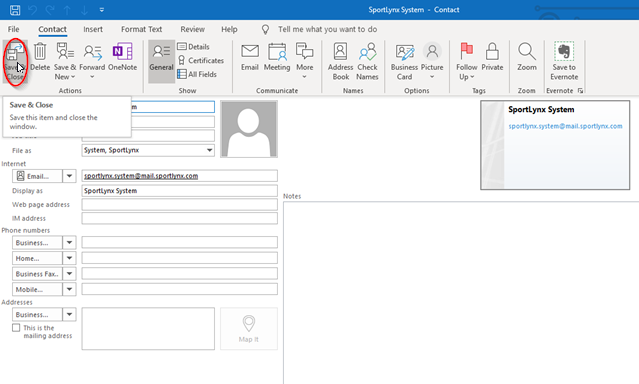
Task: Click the Mobile... phone button
Action: [37, 289]
